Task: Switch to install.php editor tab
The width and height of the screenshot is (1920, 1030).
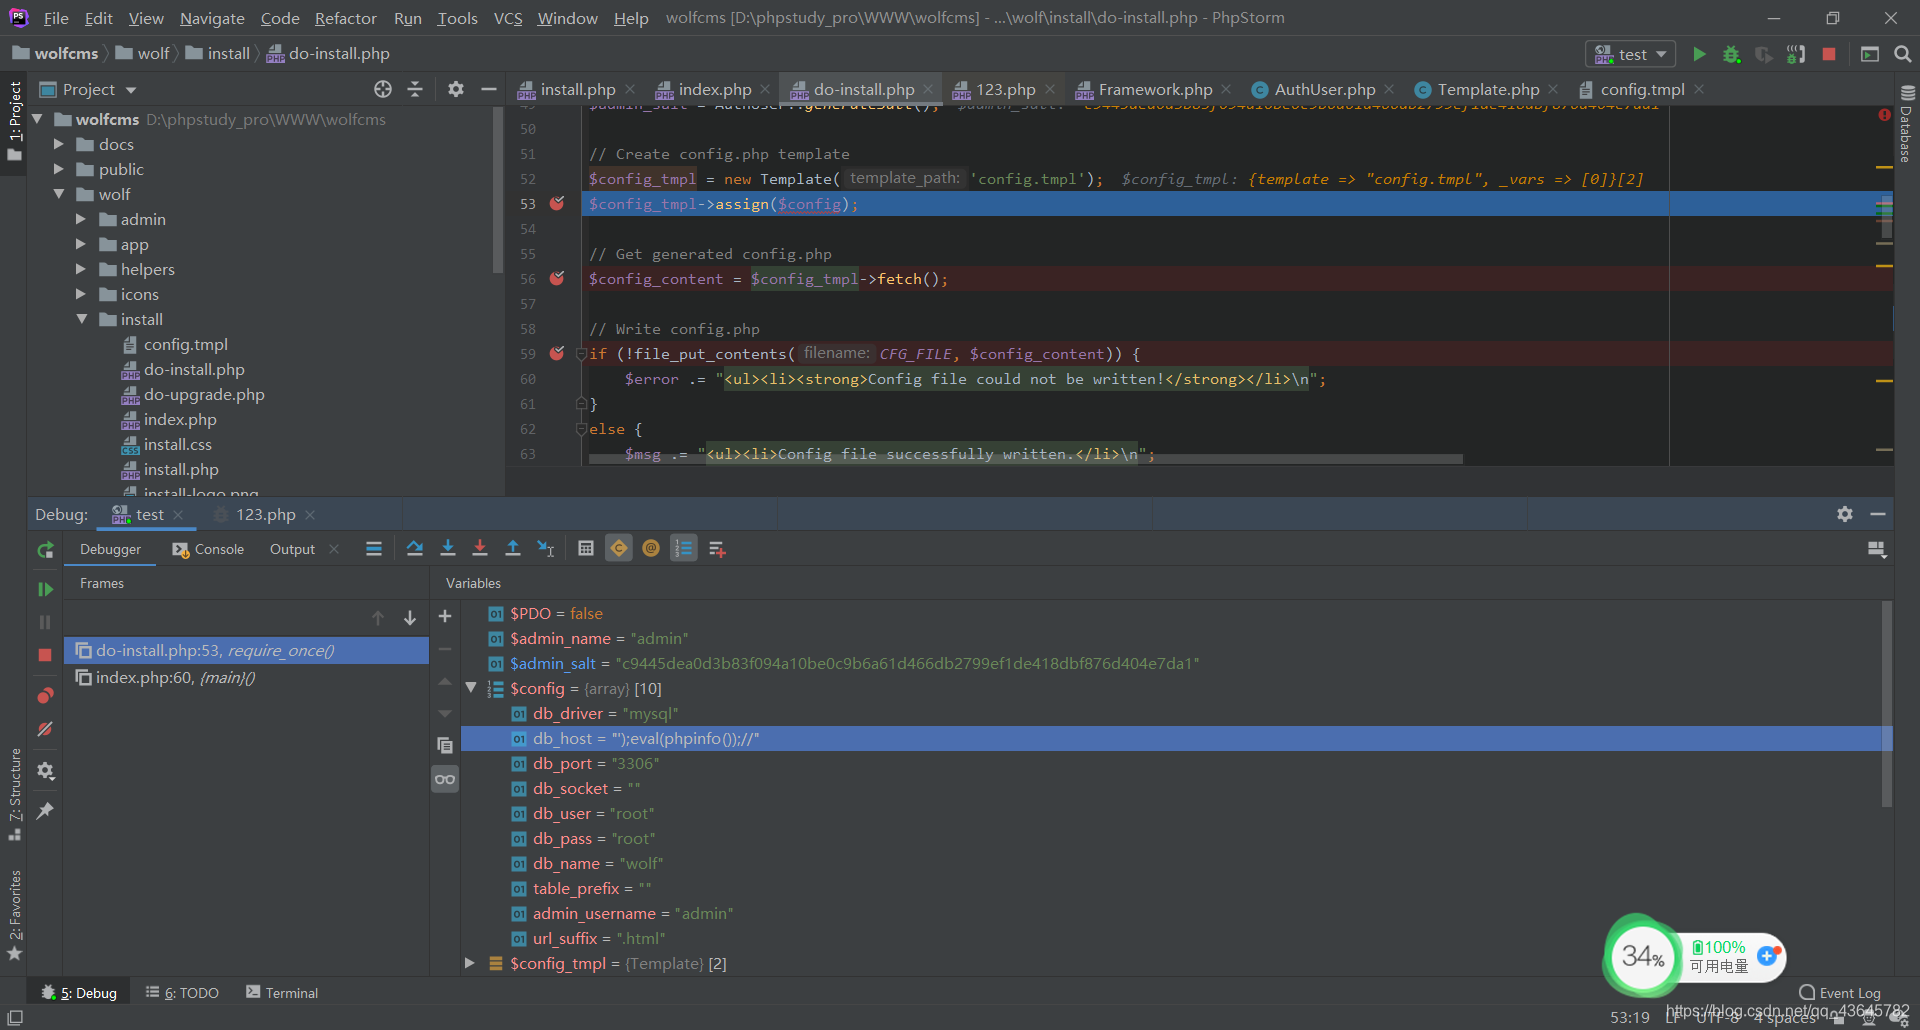Action: tap(577, 90)
